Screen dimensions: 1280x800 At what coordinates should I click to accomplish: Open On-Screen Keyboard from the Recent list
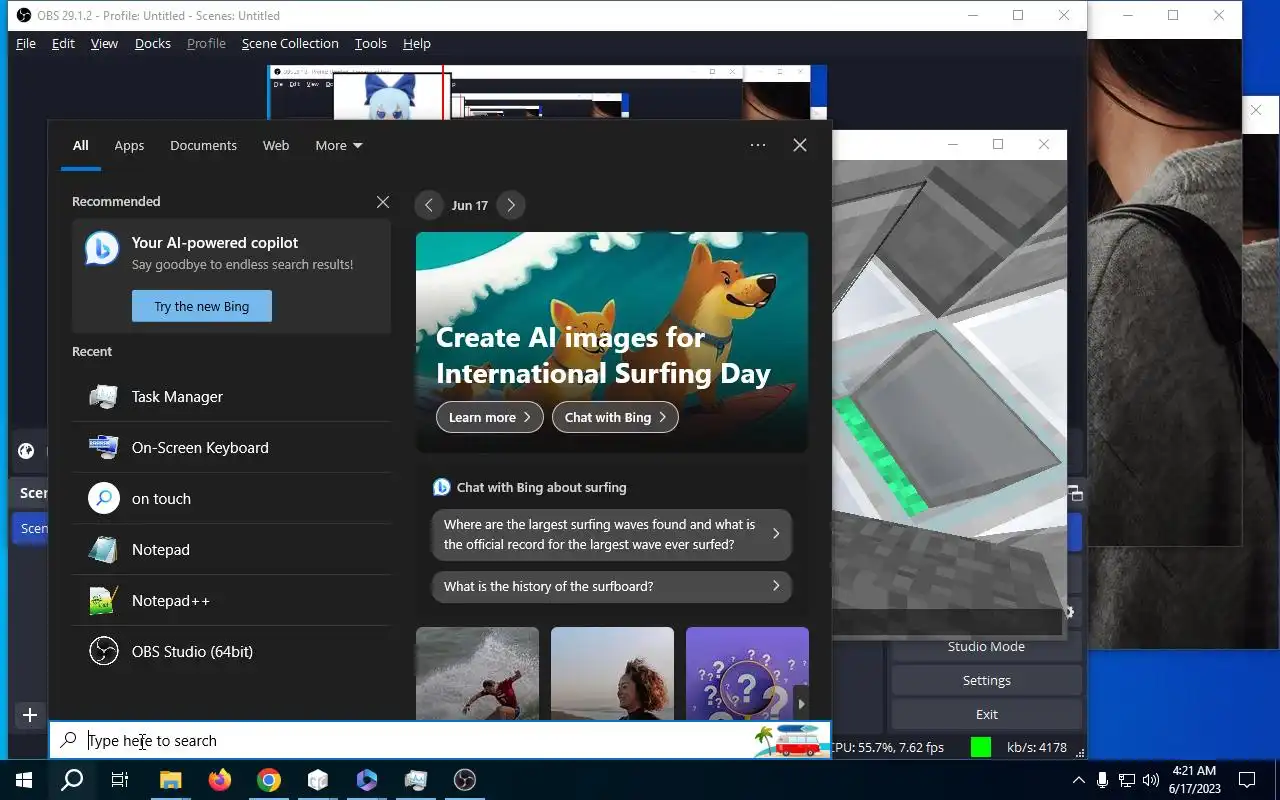[231, 448]
